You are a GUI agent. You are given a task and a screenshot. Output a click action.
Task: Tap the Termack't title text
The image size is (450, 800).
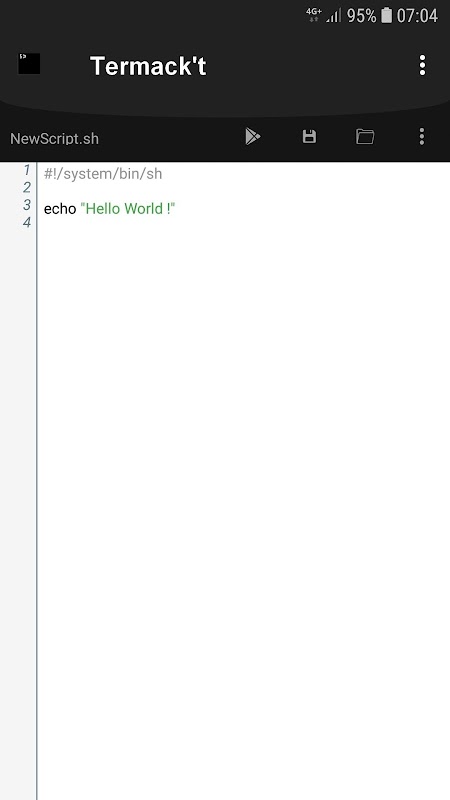pyautogui.click(x=148, y=66)
